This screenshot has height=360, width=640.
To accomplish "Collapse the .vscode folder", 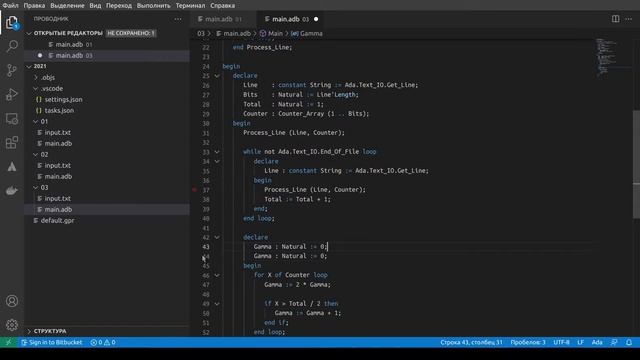I will 36,88.
